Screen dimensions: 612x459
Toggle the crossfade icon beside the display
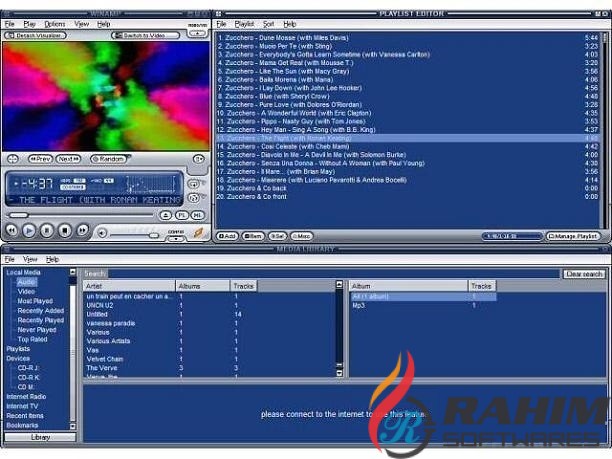point(194,183)
